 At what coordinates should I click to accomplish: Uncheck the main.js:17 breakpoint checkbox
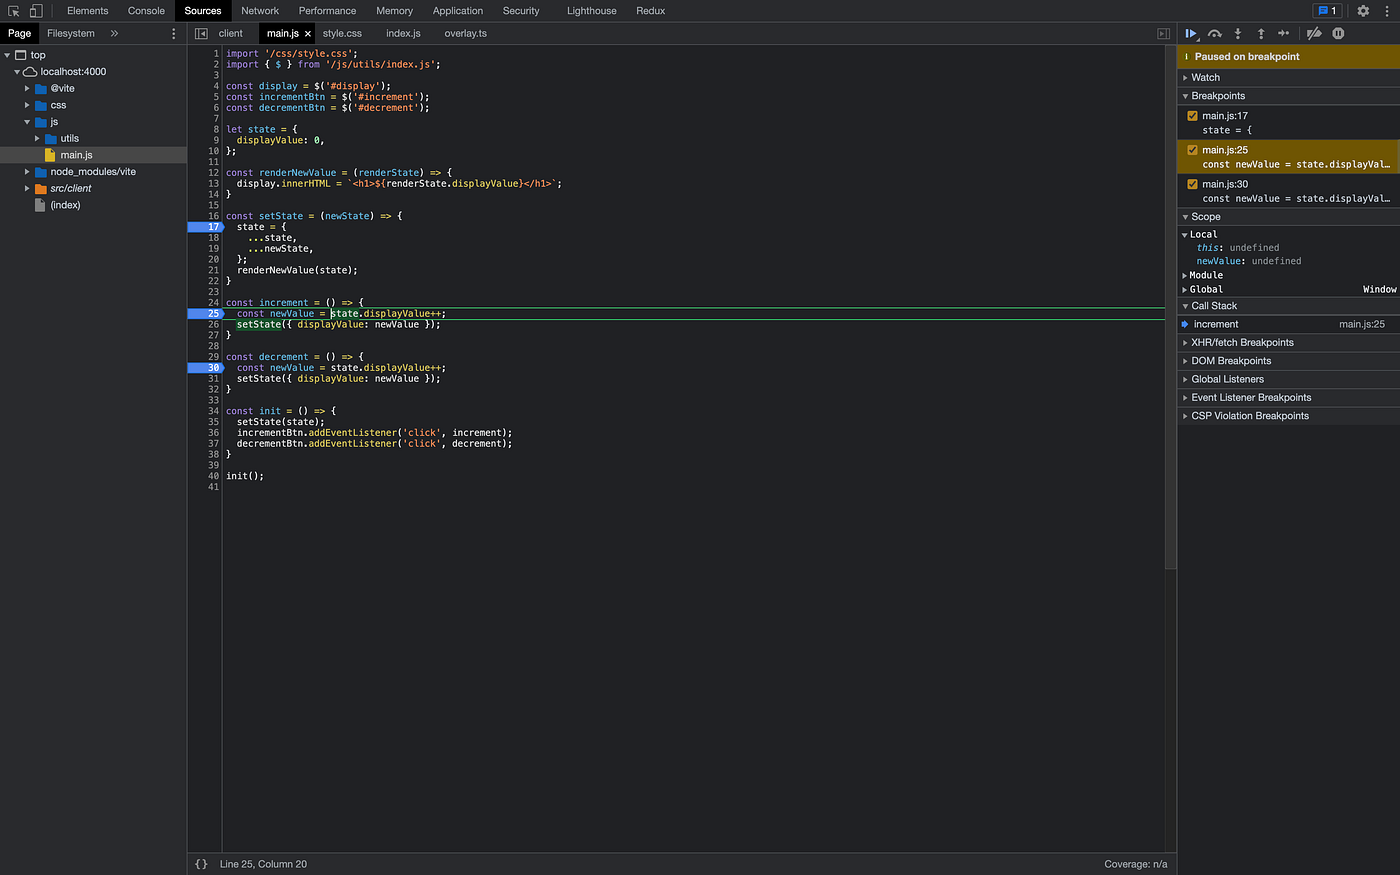coord(1192,115)
